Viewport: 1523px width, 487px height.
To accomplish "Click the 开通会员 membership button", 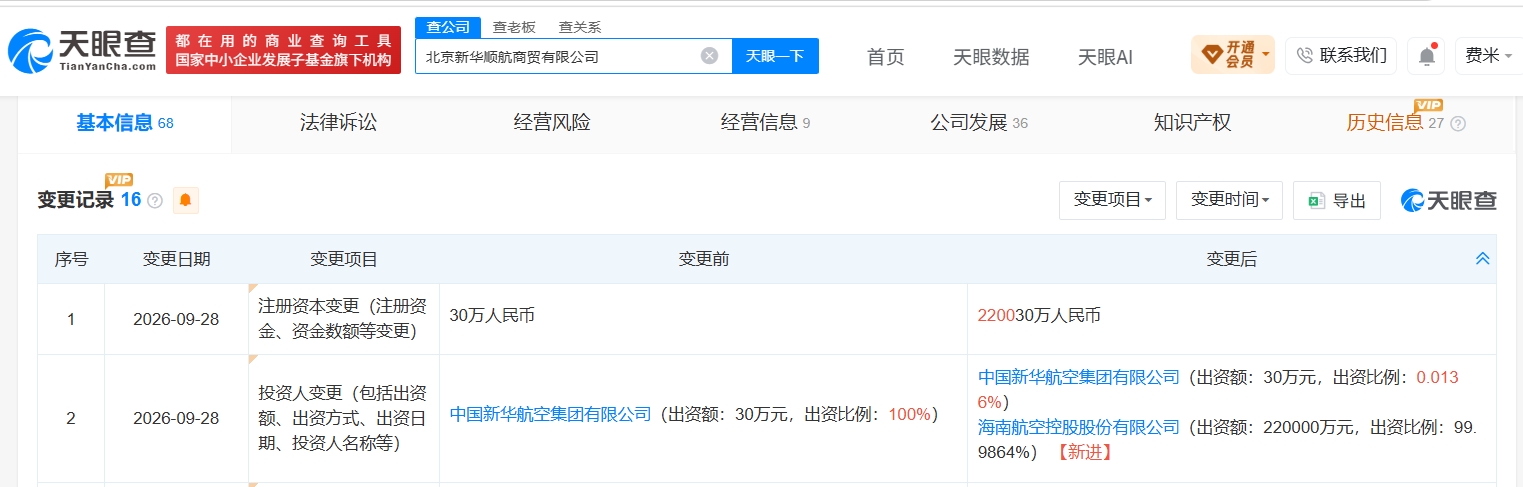I will click(1233, 55).
